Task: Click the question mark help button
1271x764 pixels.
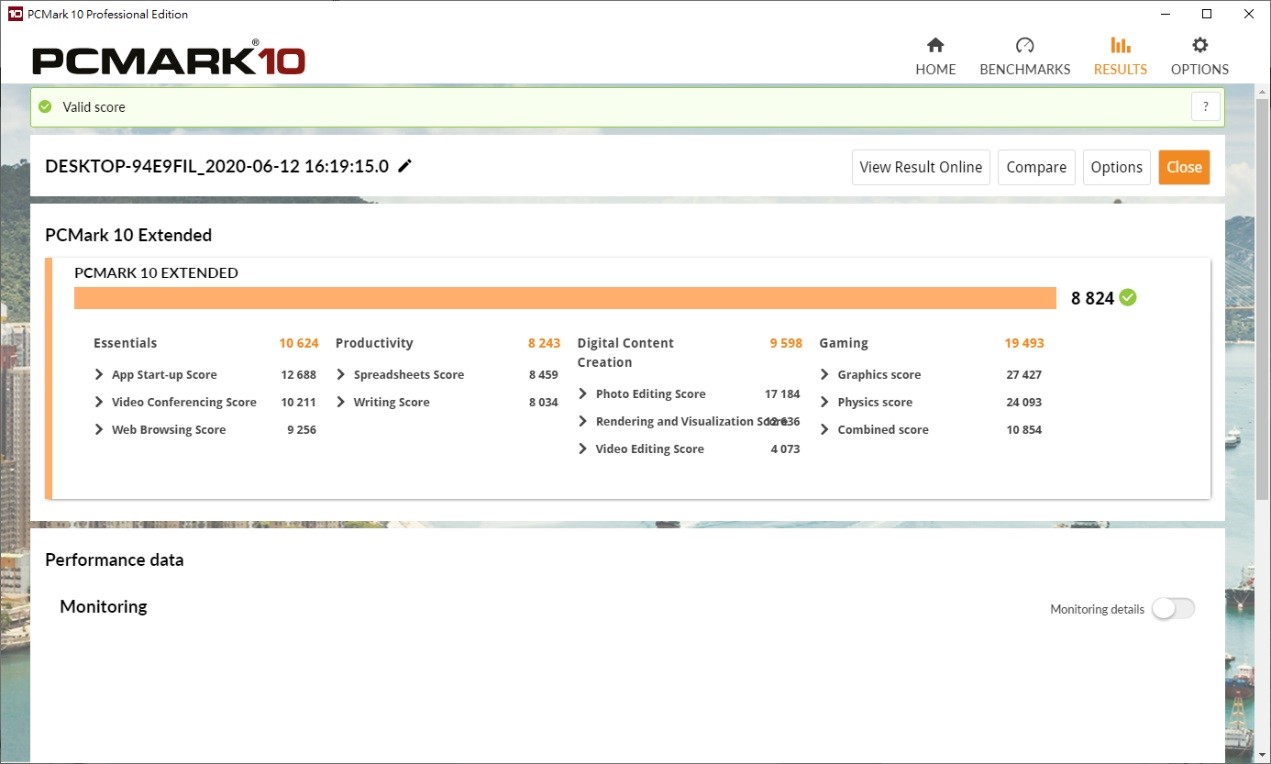Action: point(1206,107)
